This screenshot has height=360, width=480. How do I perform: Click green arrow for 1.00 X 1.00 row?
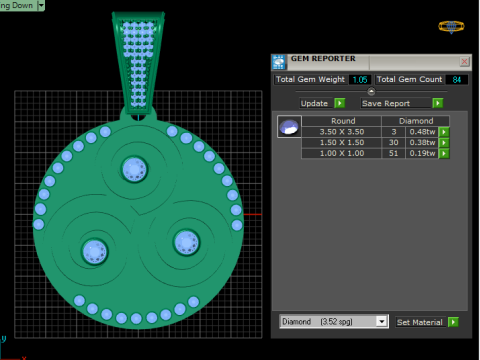pos(444,153)
